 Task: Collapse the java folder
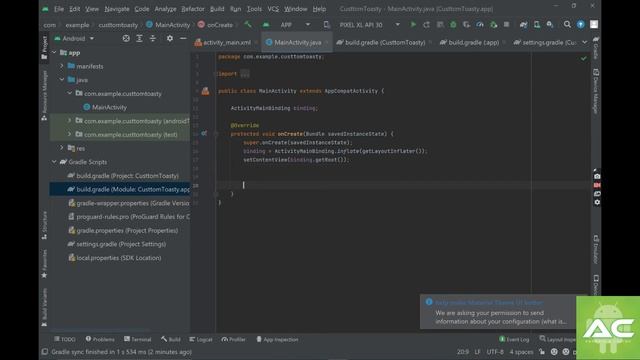pyautogui.click(x=62, y=80)
